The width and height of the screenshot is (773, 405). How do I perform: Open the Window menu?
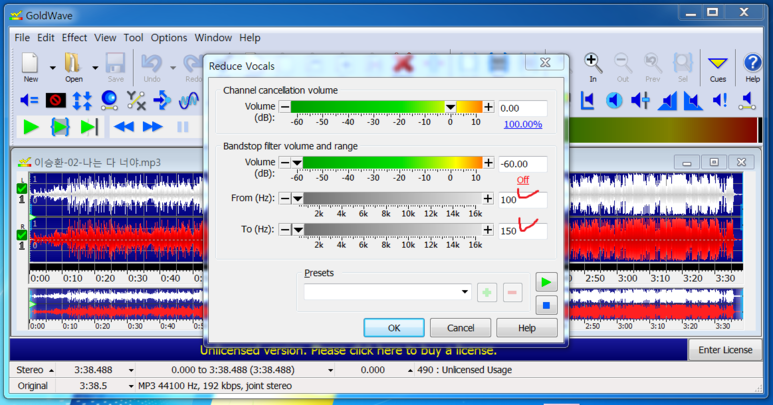213,37
